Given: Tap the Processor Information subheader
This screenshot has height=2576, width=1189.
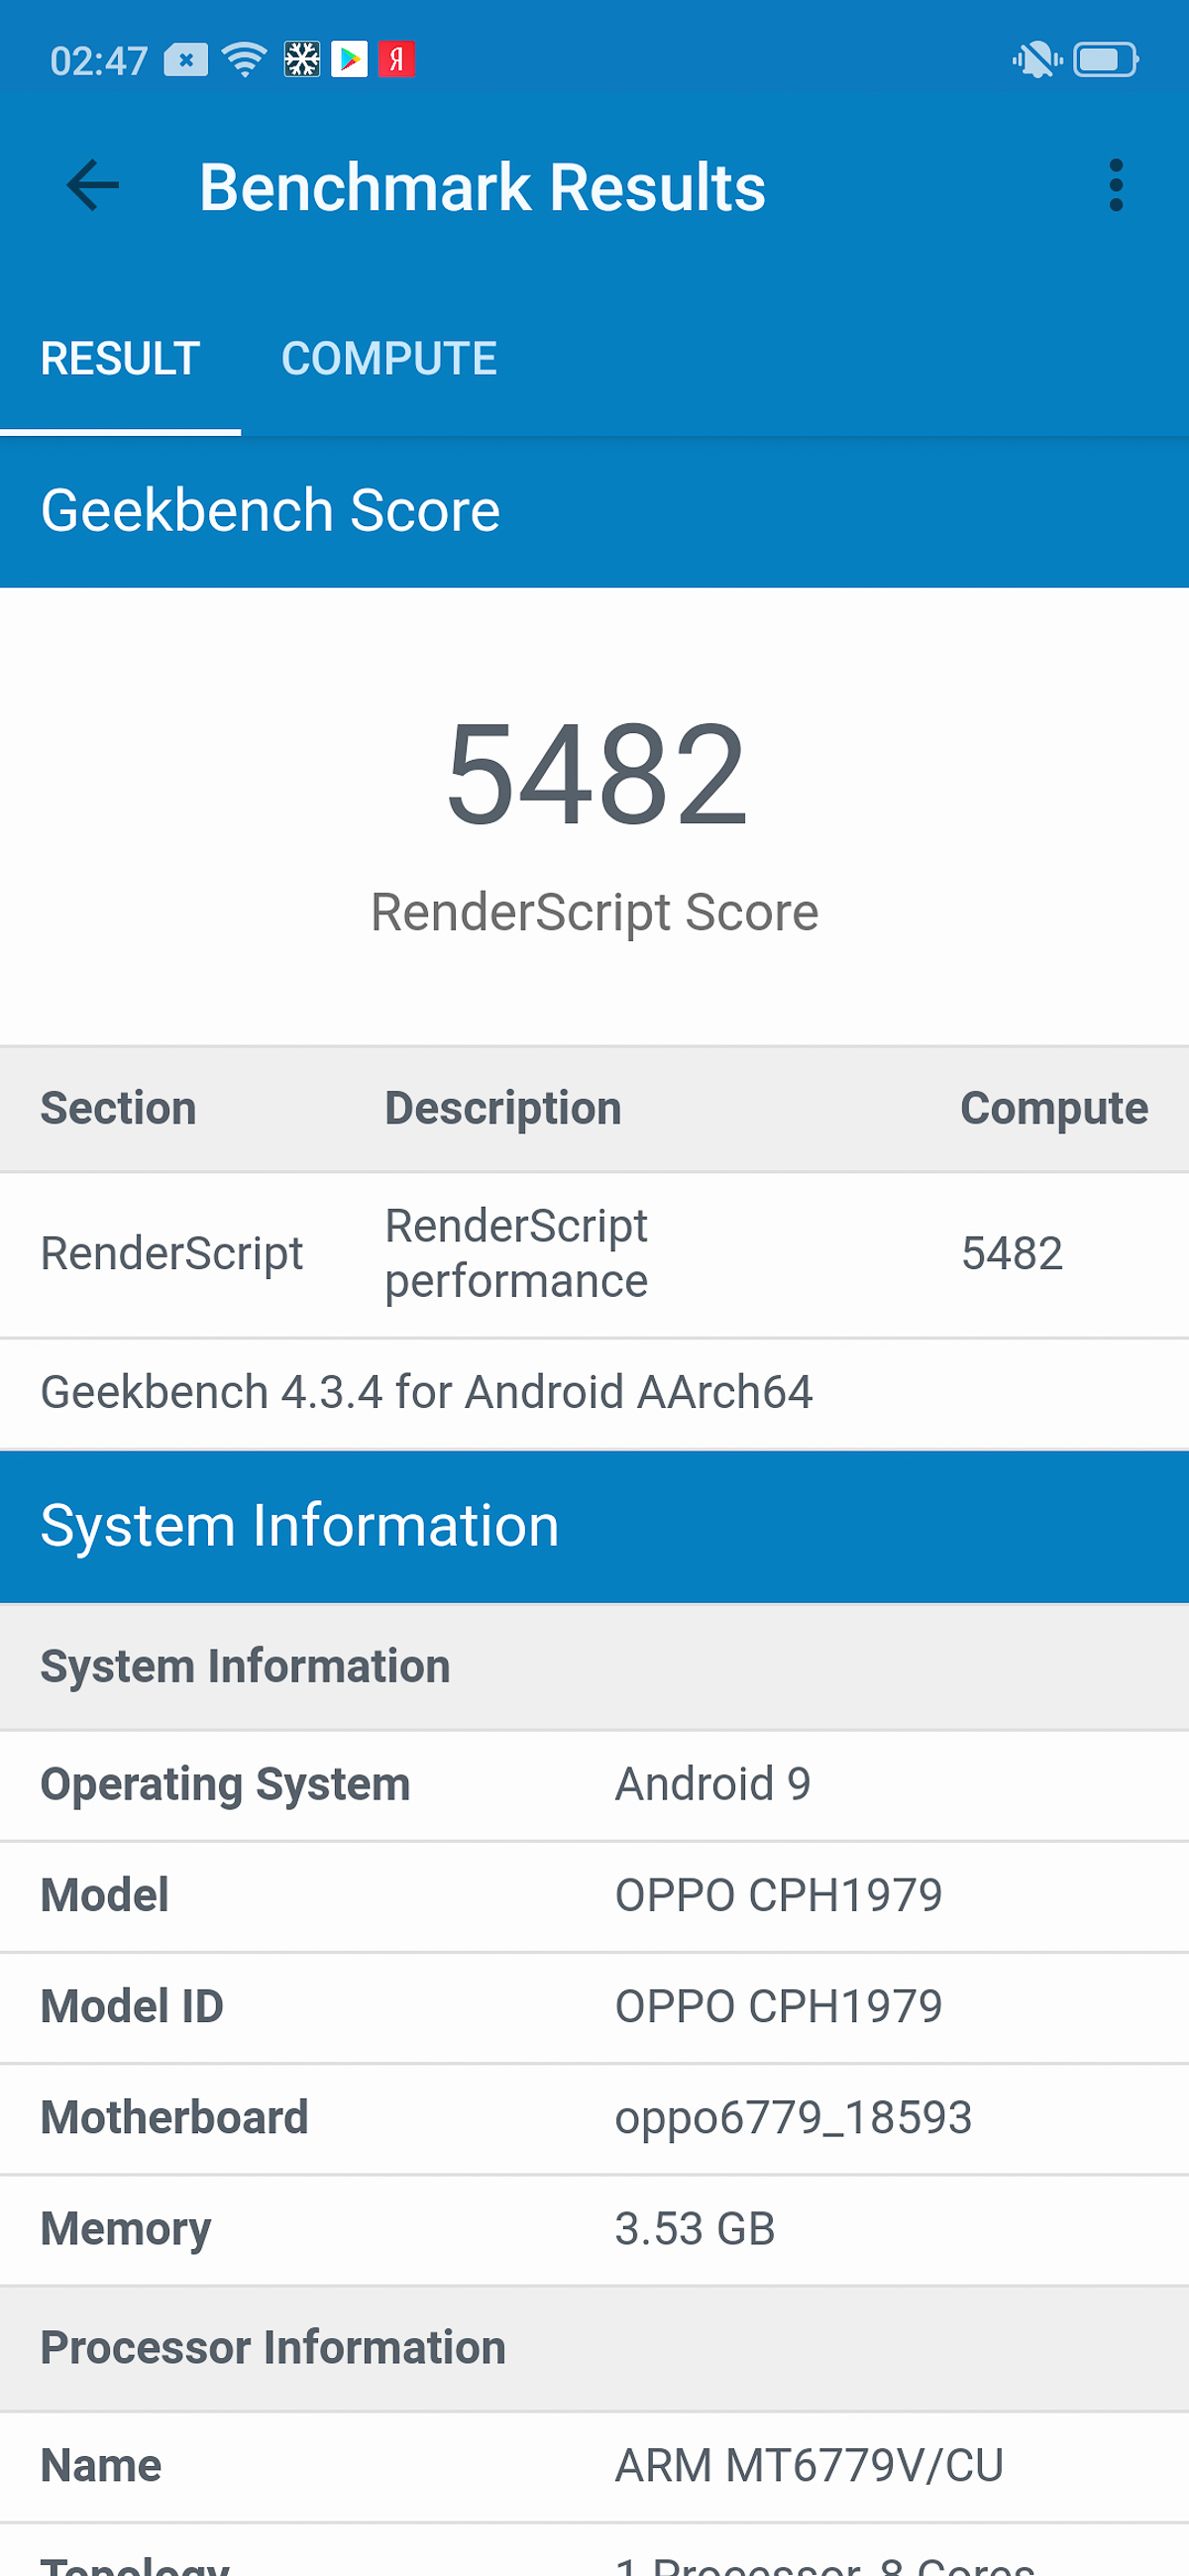Looking at the screenshot, I should 594,2349.
